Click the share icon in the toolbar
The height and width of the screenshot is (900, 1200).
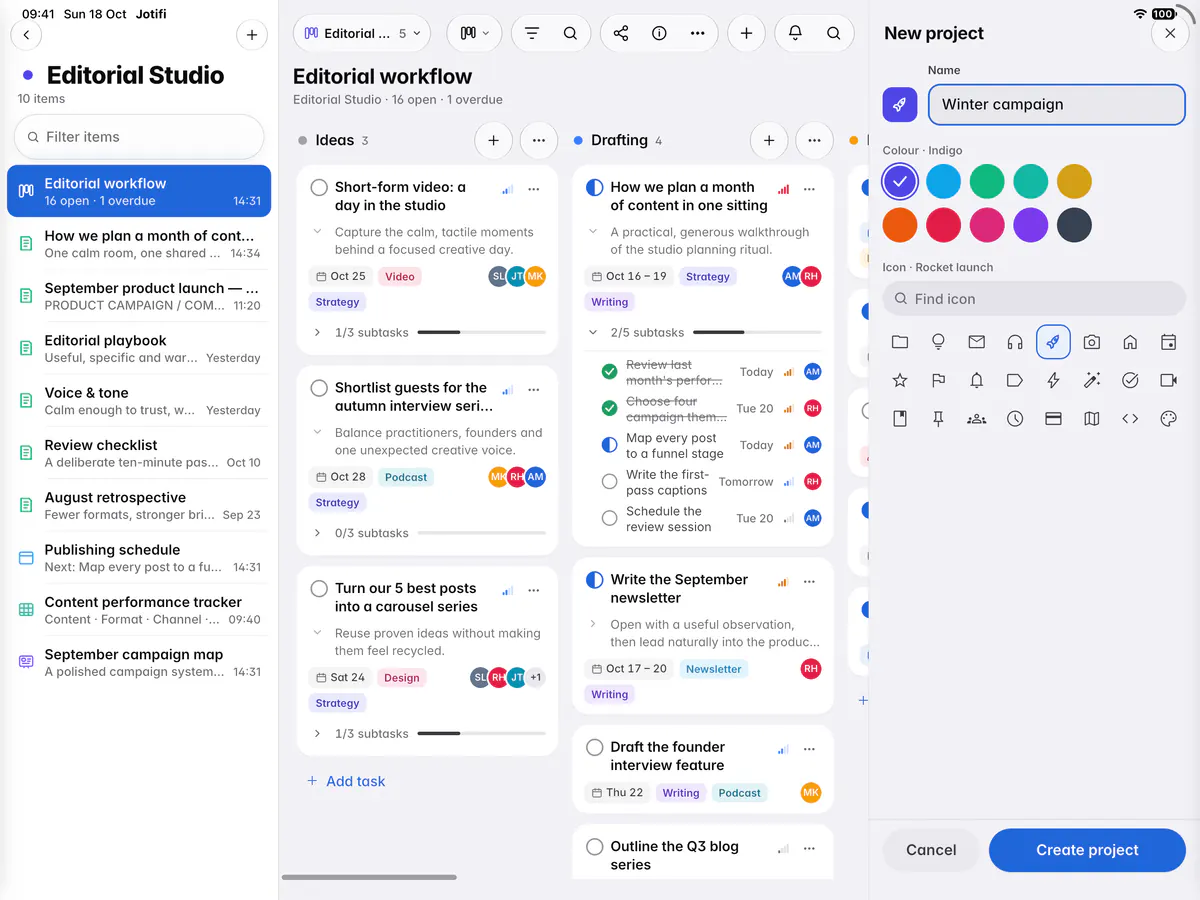point(621,33)
